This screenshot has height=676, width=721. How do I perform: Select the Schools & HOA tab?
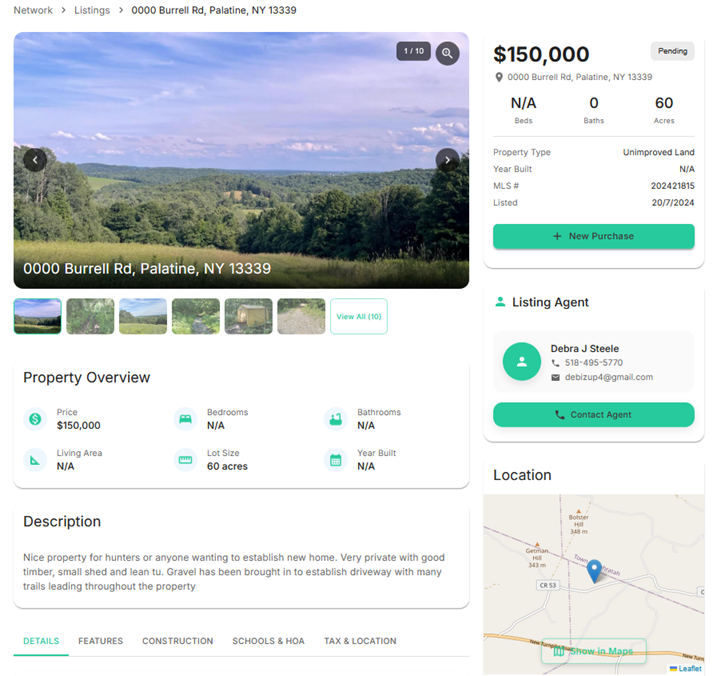268,641
